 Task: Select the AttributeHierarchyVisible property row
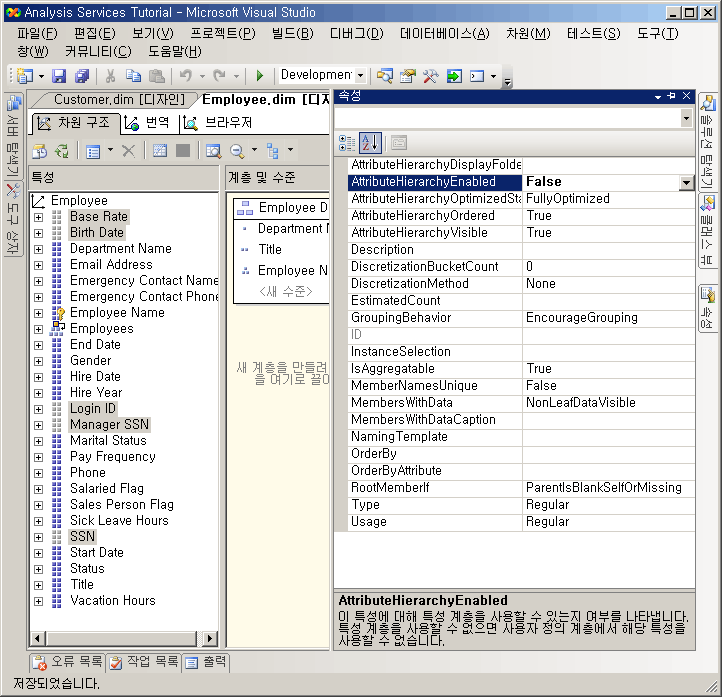pyautogui.click(x=521, y=233)
